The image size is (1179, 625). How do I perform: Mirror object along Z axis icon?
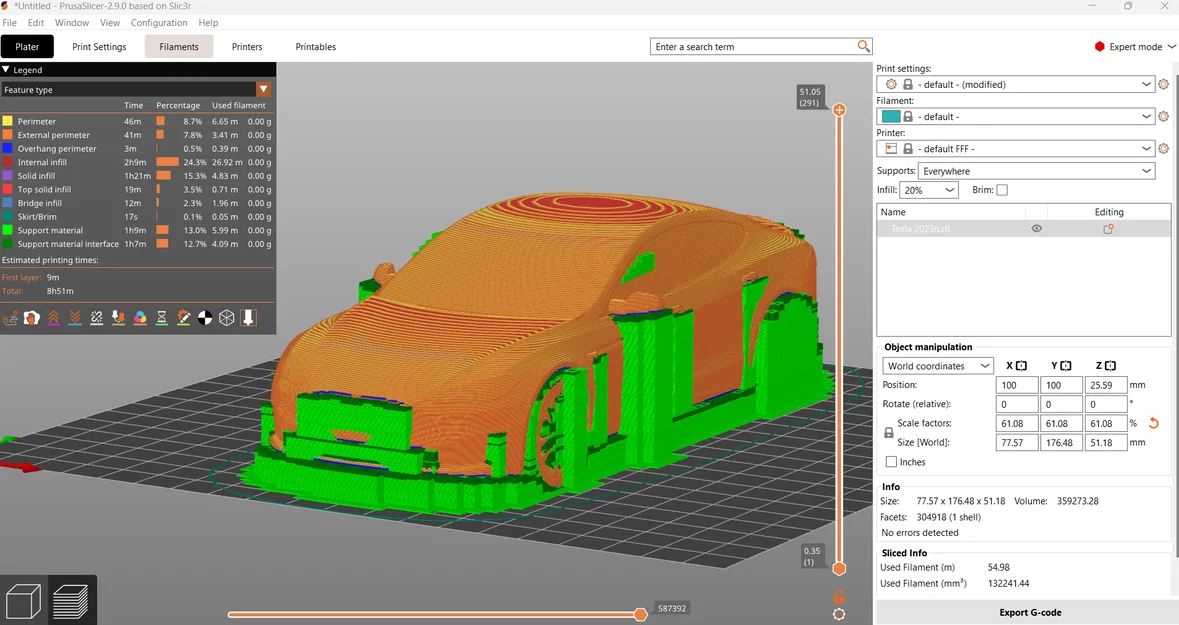[x=1111, y=366]
